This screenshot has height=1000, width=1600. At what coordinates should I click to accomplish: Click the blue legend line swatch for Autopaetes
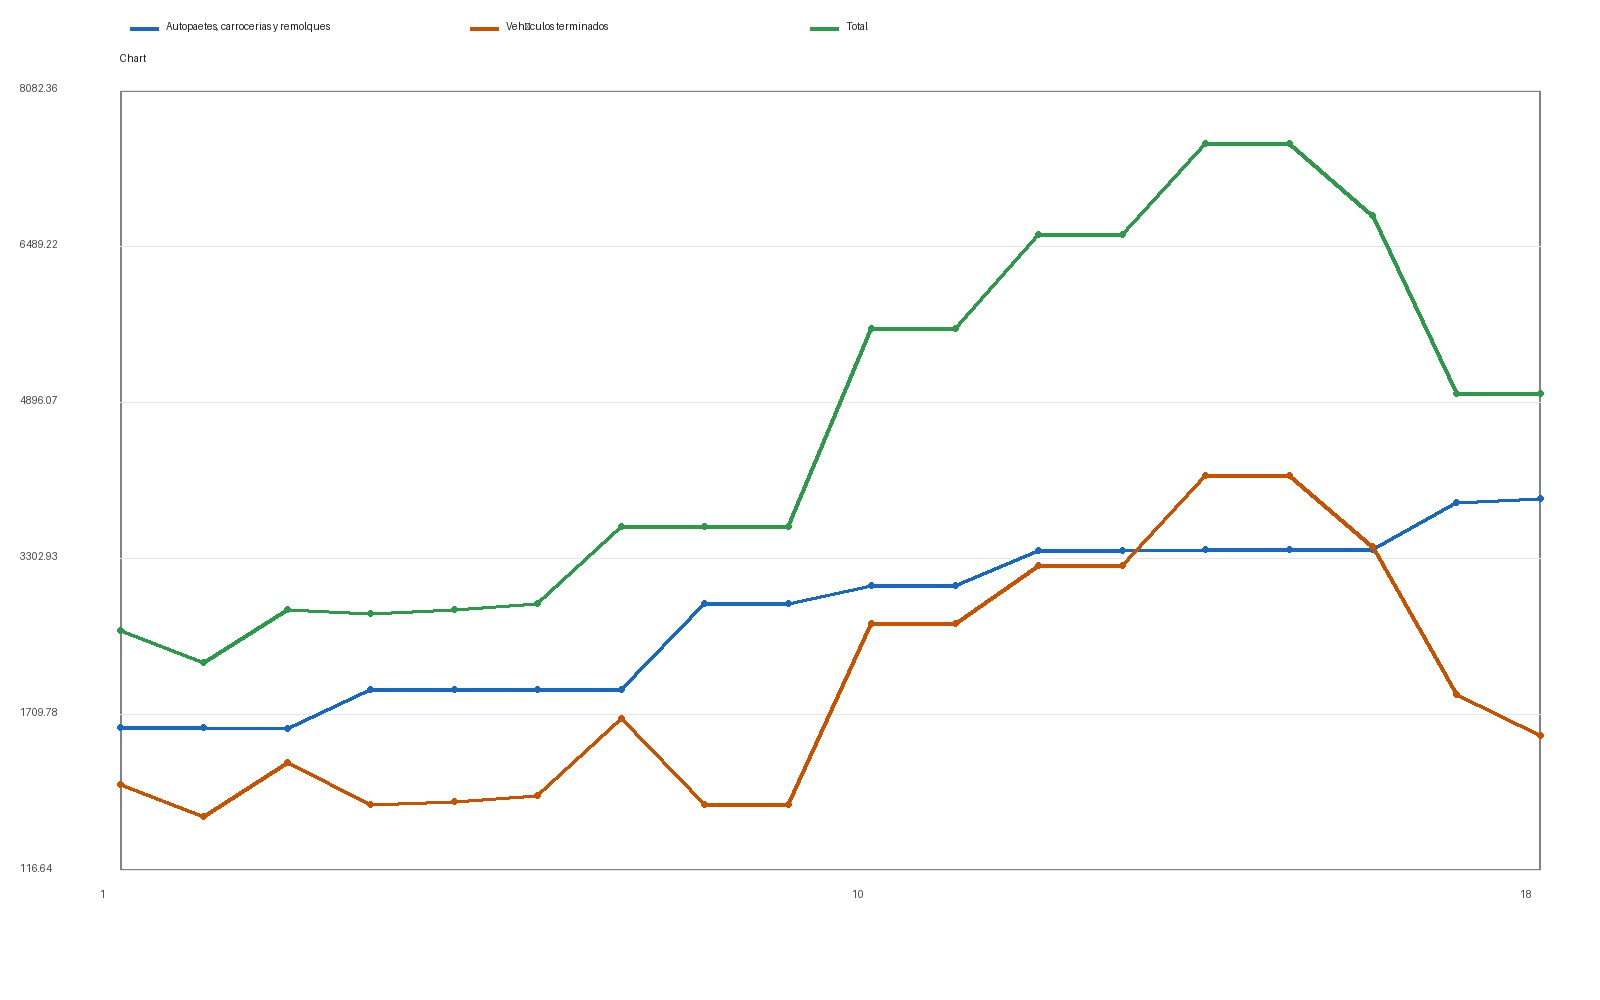click(145, 28)
